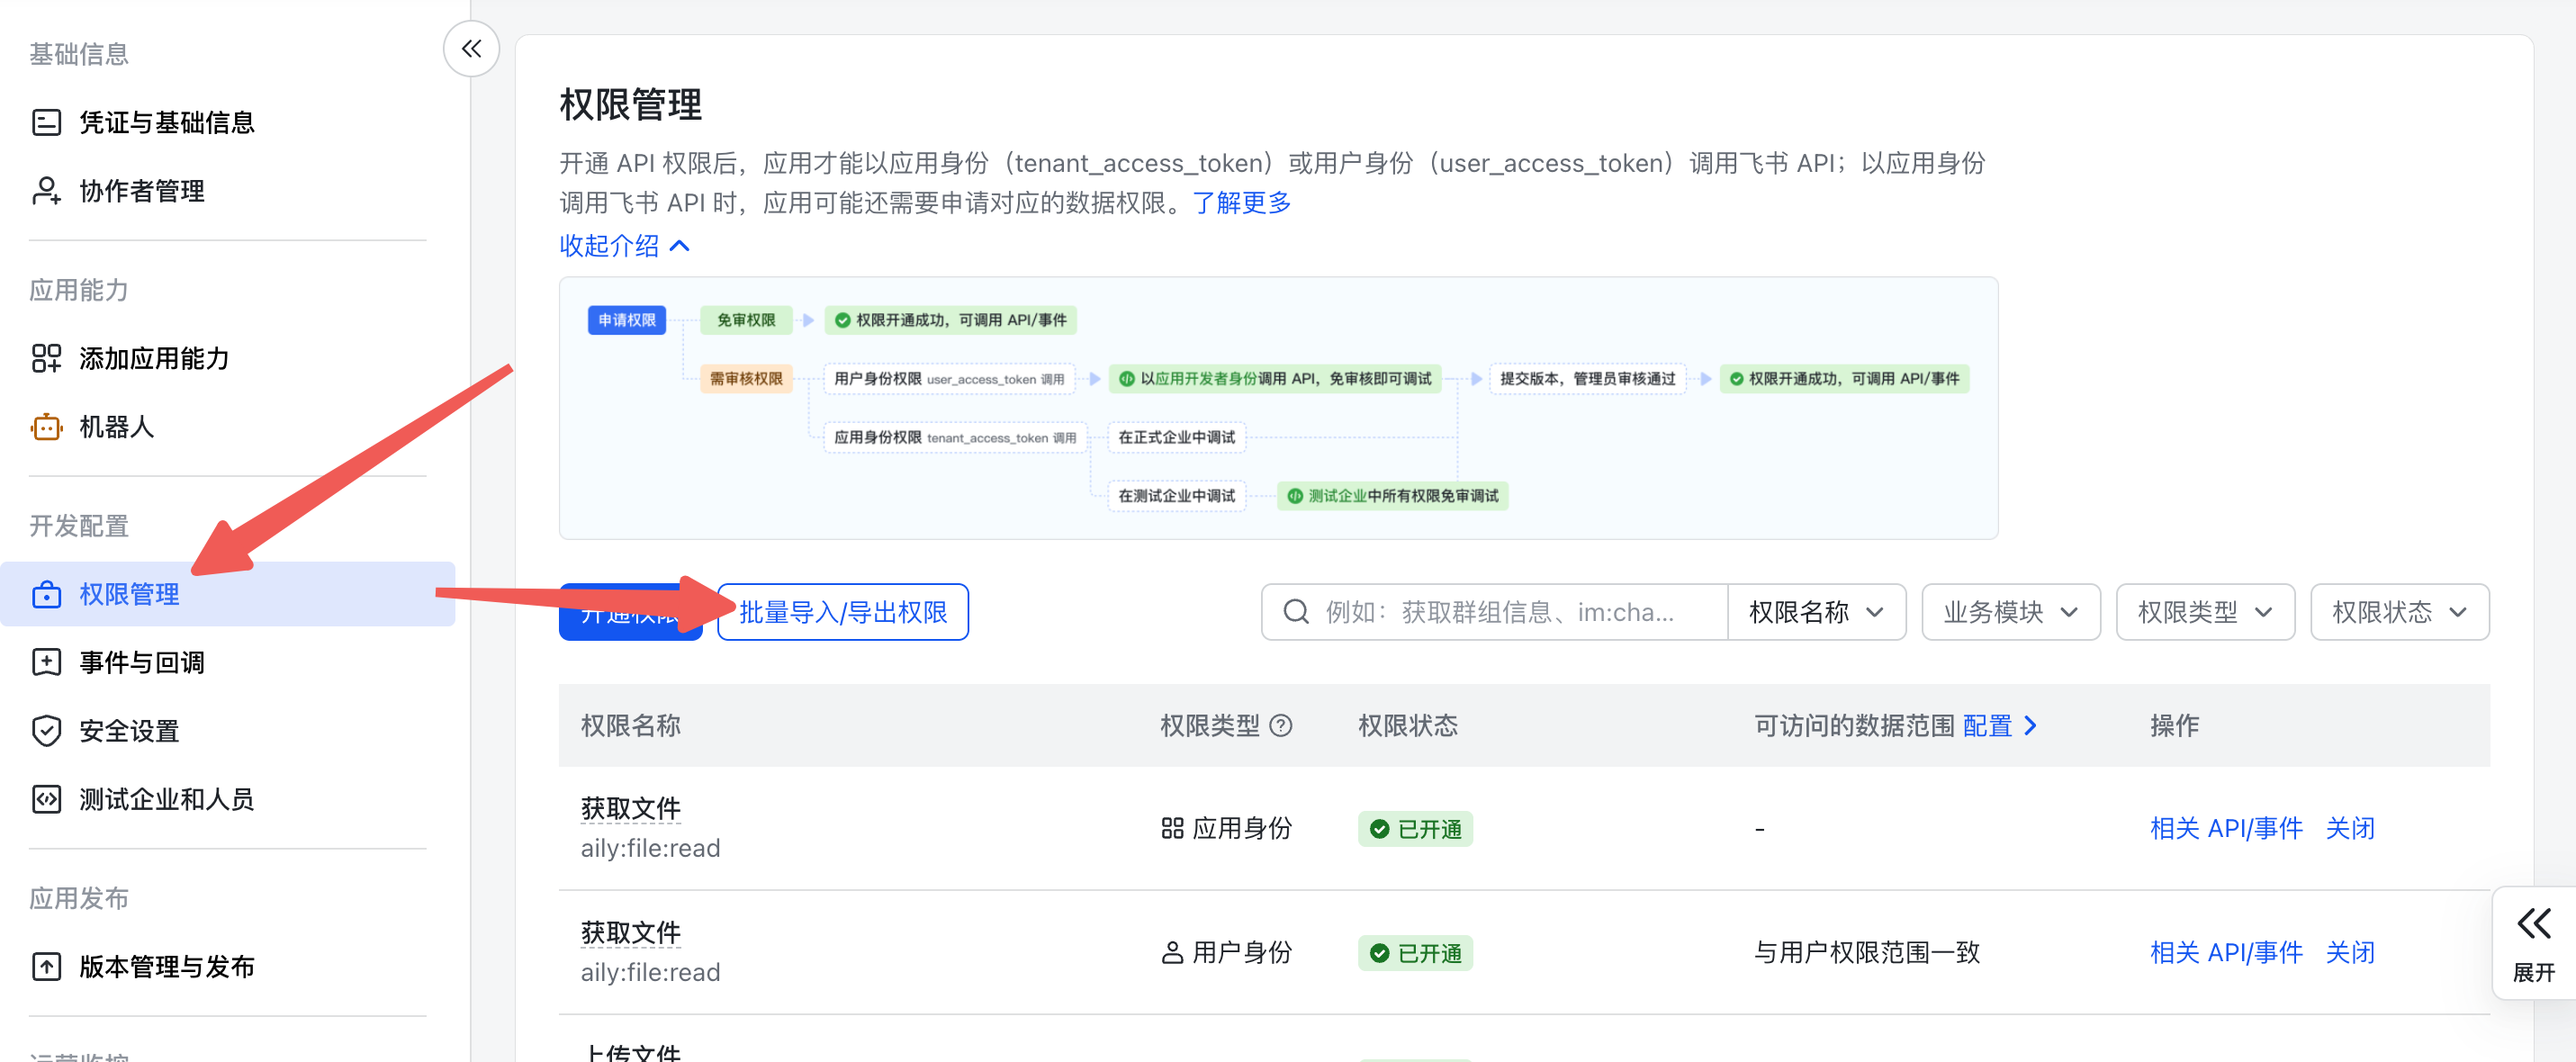This screenshot has width=2576, height=1062.
Task: Open the 权限状态 filter dropdown
Action: [x=2398, y=612]
